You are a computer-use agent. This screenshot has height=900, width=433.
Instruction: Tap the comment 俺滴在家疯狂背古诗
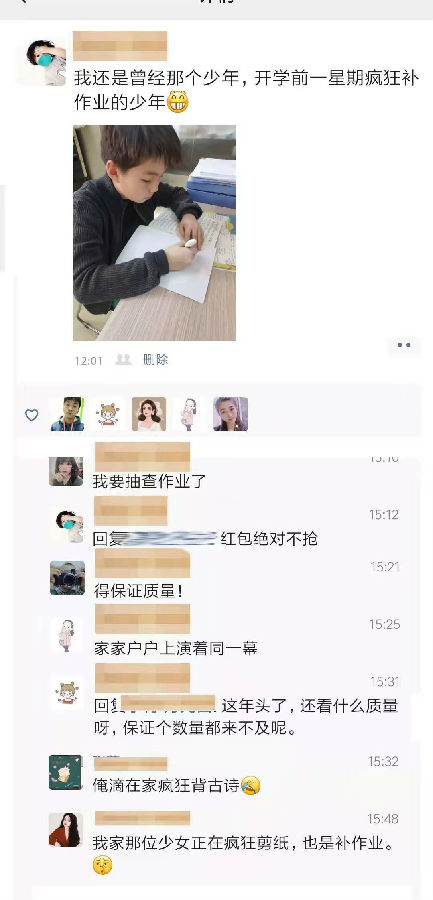pyautogui.click(x=176, y=785)
